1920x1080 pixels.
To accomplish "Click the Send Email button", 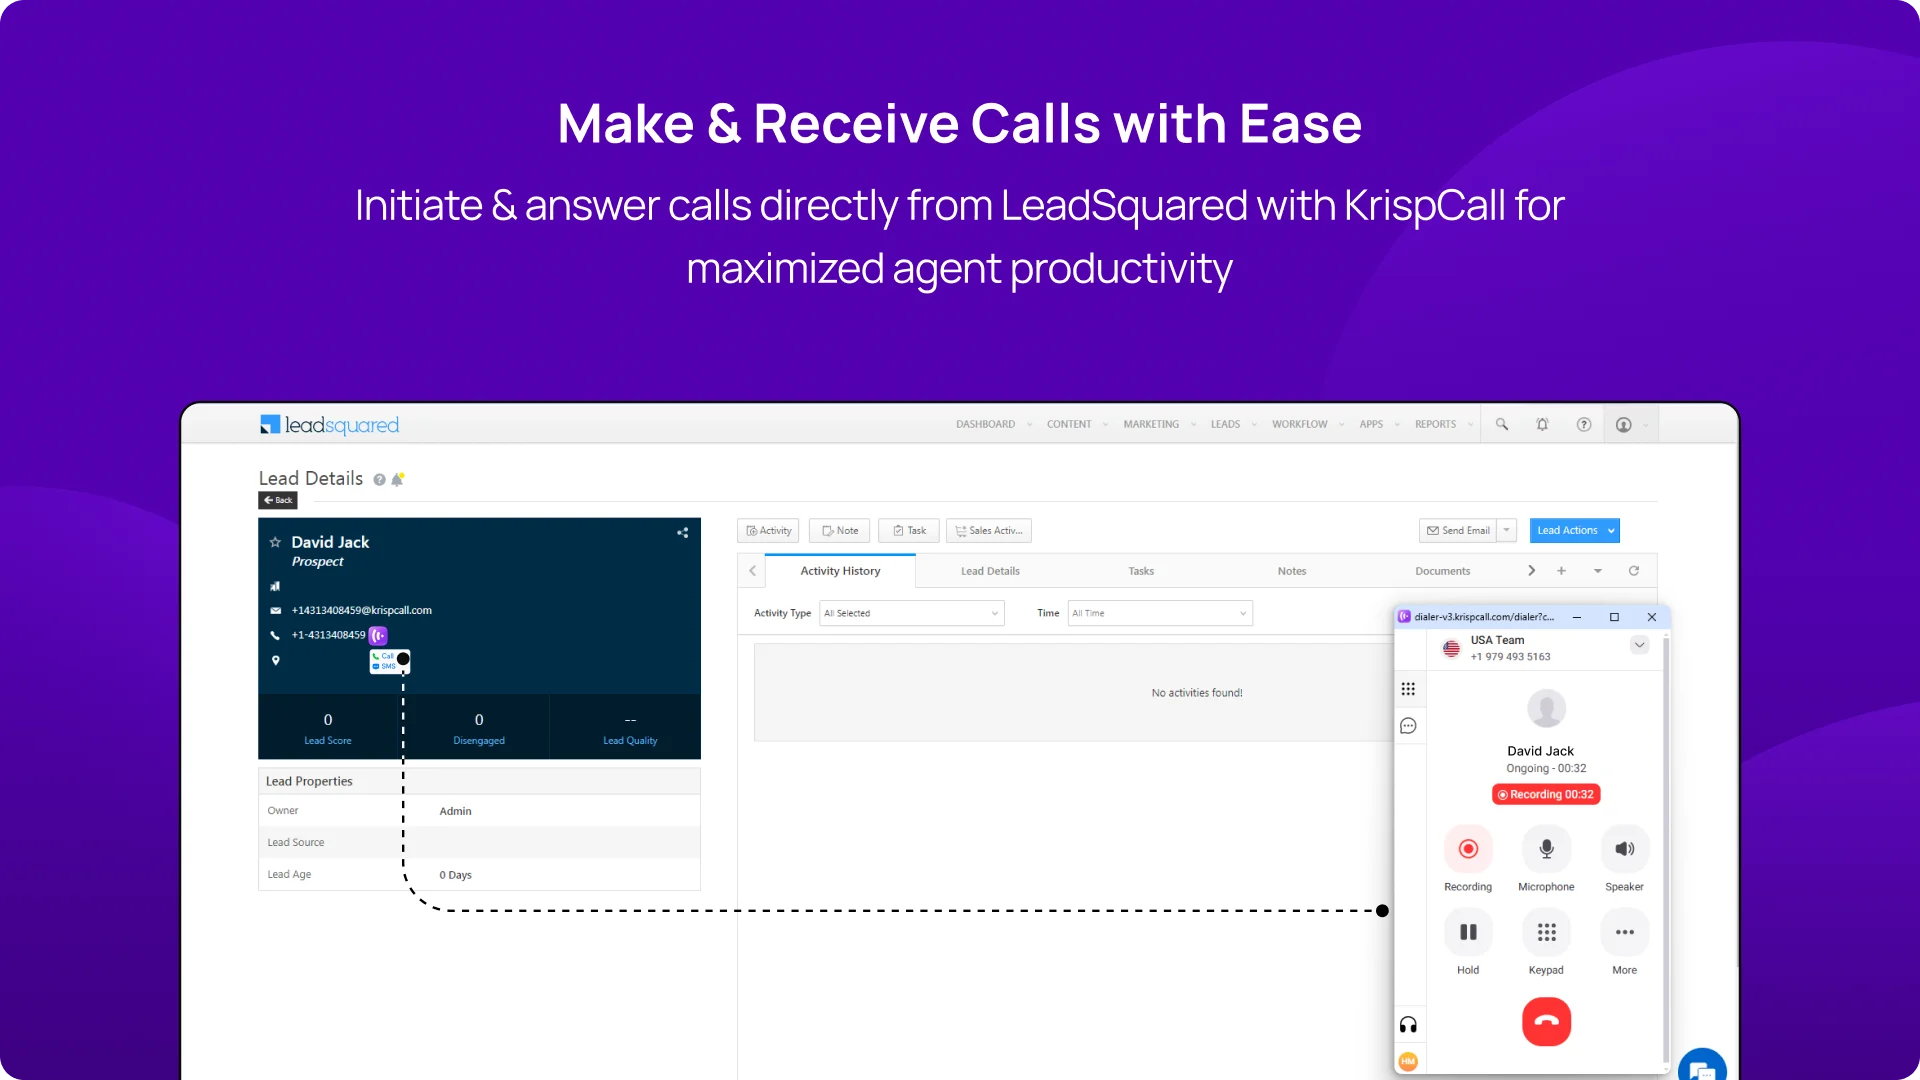I will point(1458,531).
